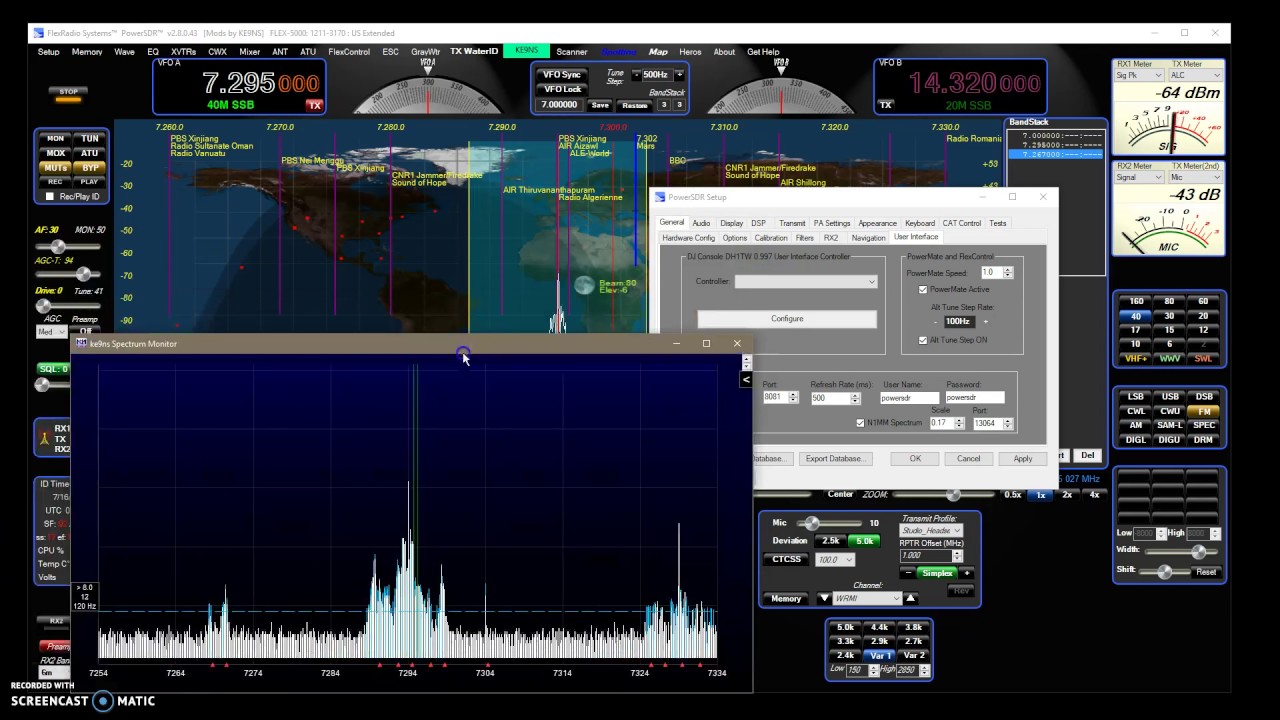Set zoom to 0.5x
The width and height of the screenshot is (1280, 720).
pyautogui.click(x=1012, y=495)
